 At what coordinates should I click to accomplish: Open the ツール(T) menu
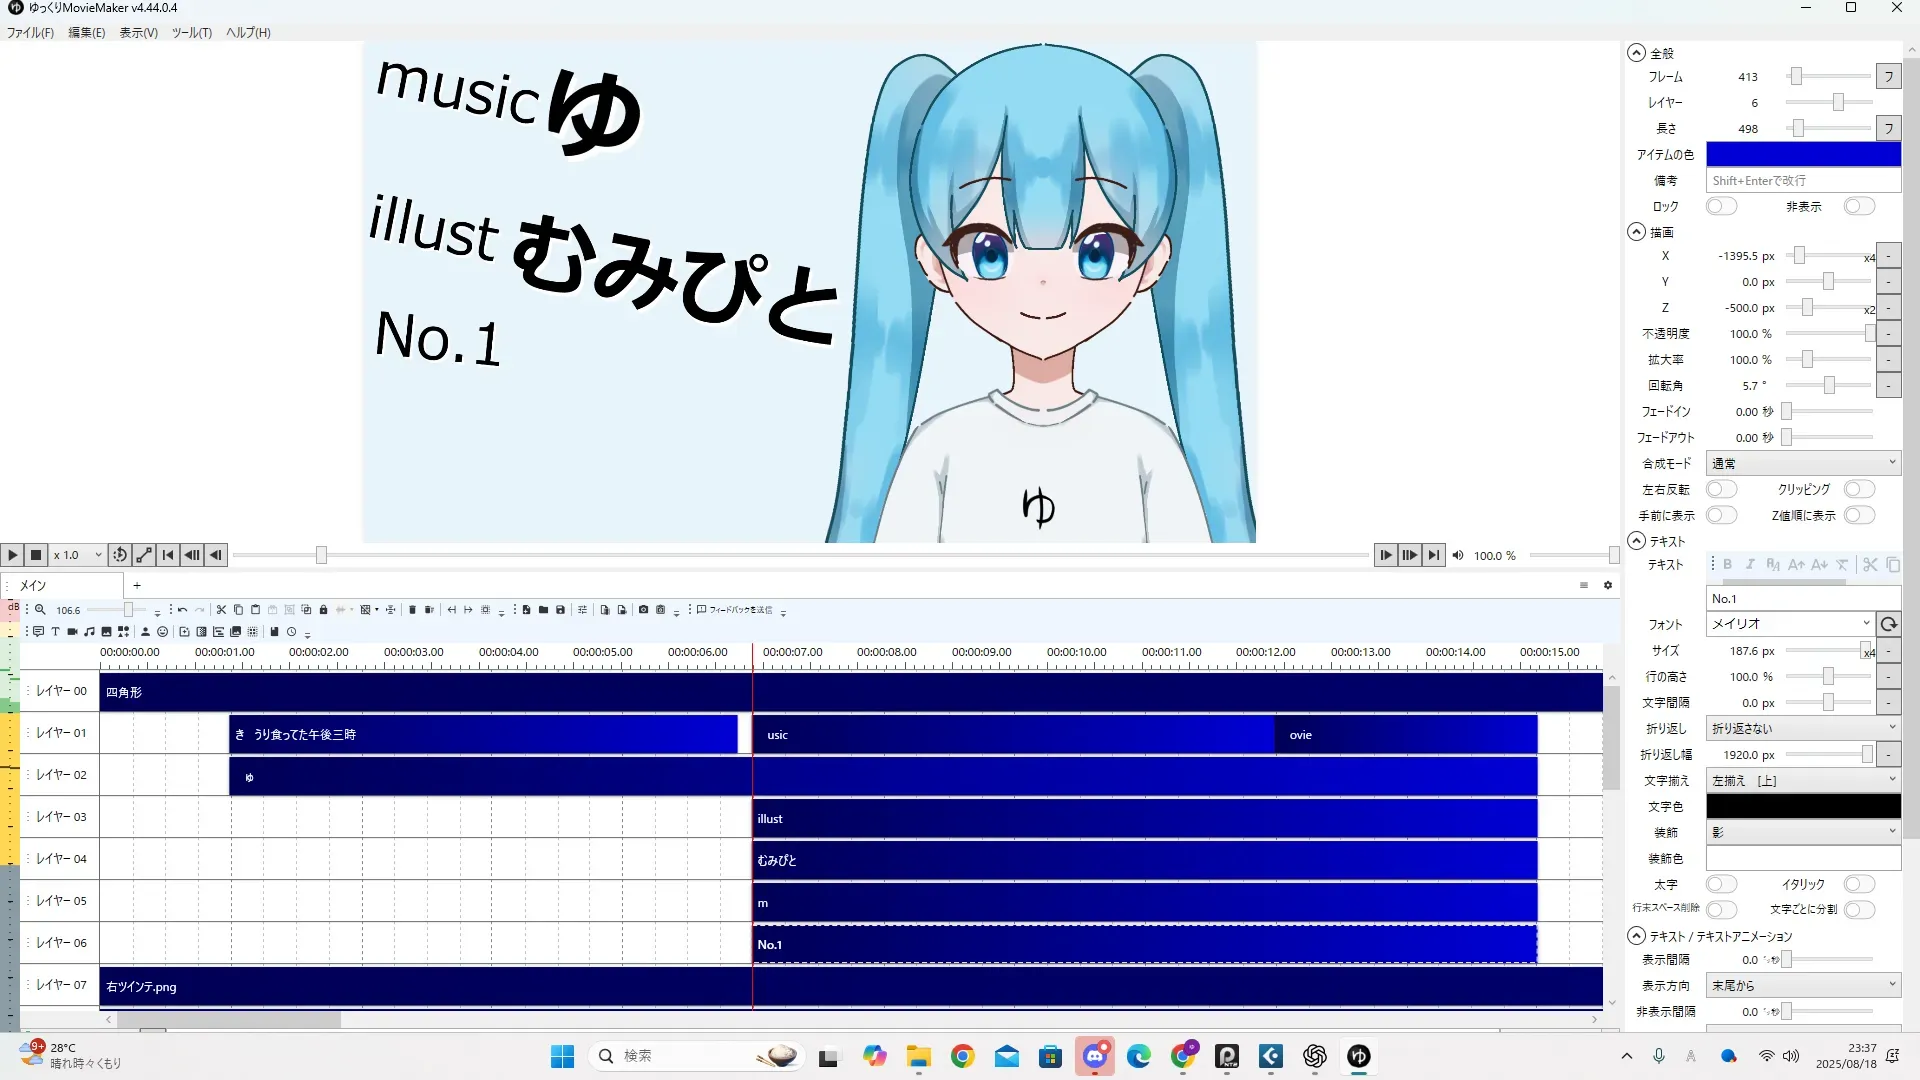[191, 32]
